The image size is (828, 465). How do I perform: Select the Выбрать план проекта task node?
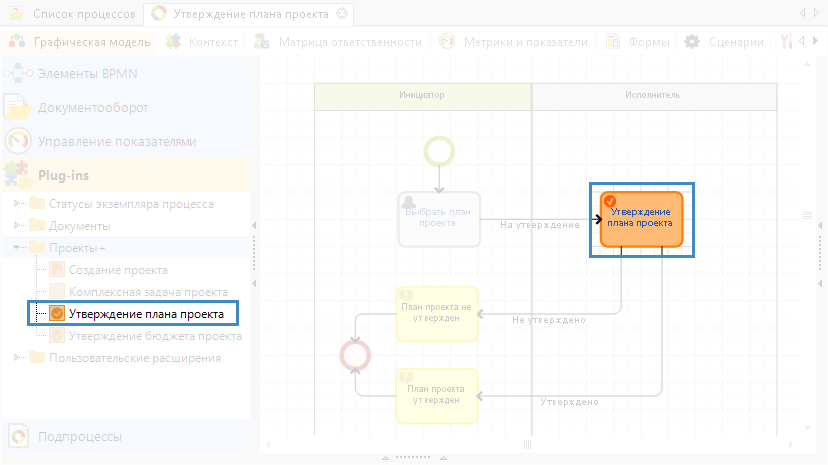(x=438, y=218)
